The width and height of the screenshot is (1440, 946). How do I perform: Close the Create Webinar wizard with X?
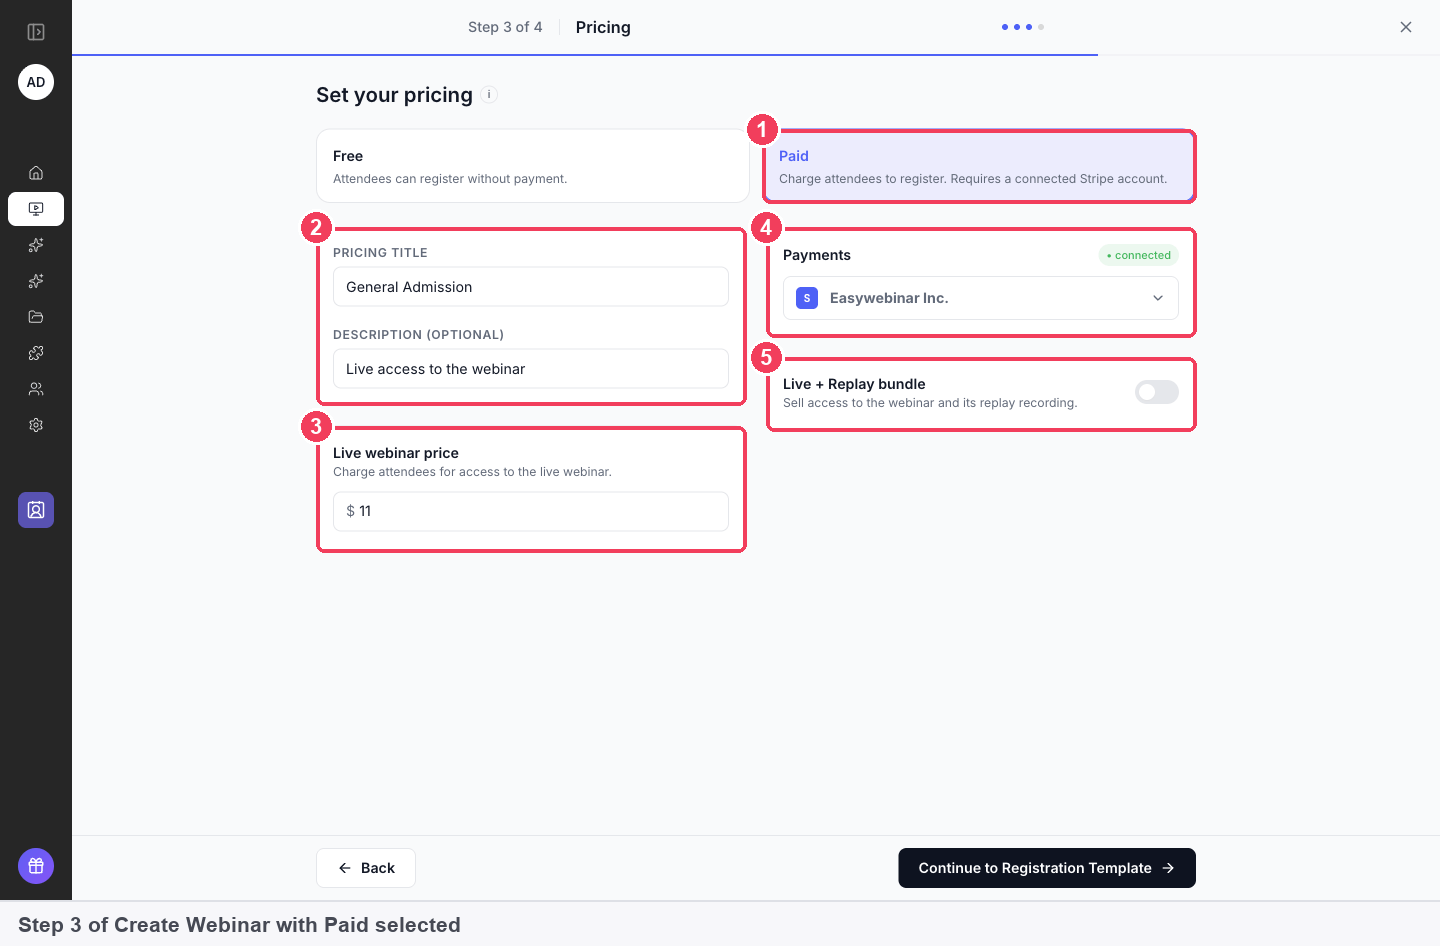1406,27
